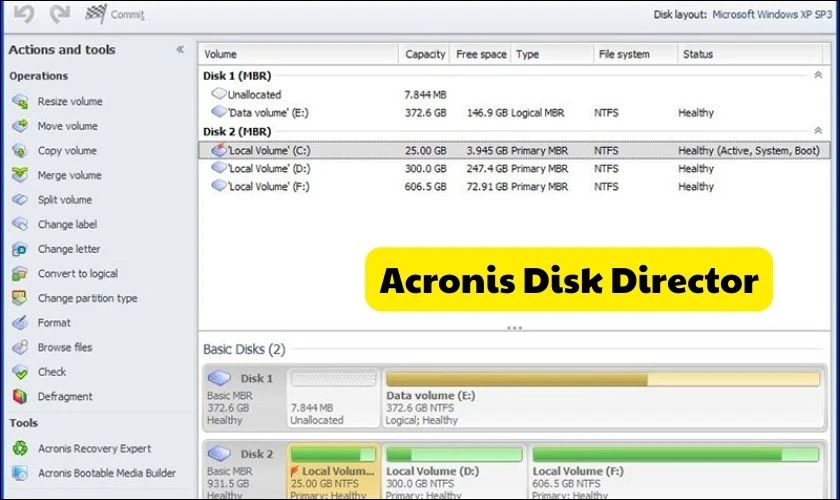Click the 'Data volume' (E:) disk icon

pos(219,112)
